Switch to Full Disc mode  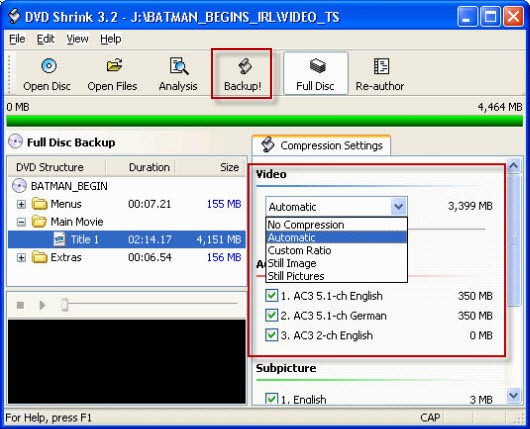point(315,74)
